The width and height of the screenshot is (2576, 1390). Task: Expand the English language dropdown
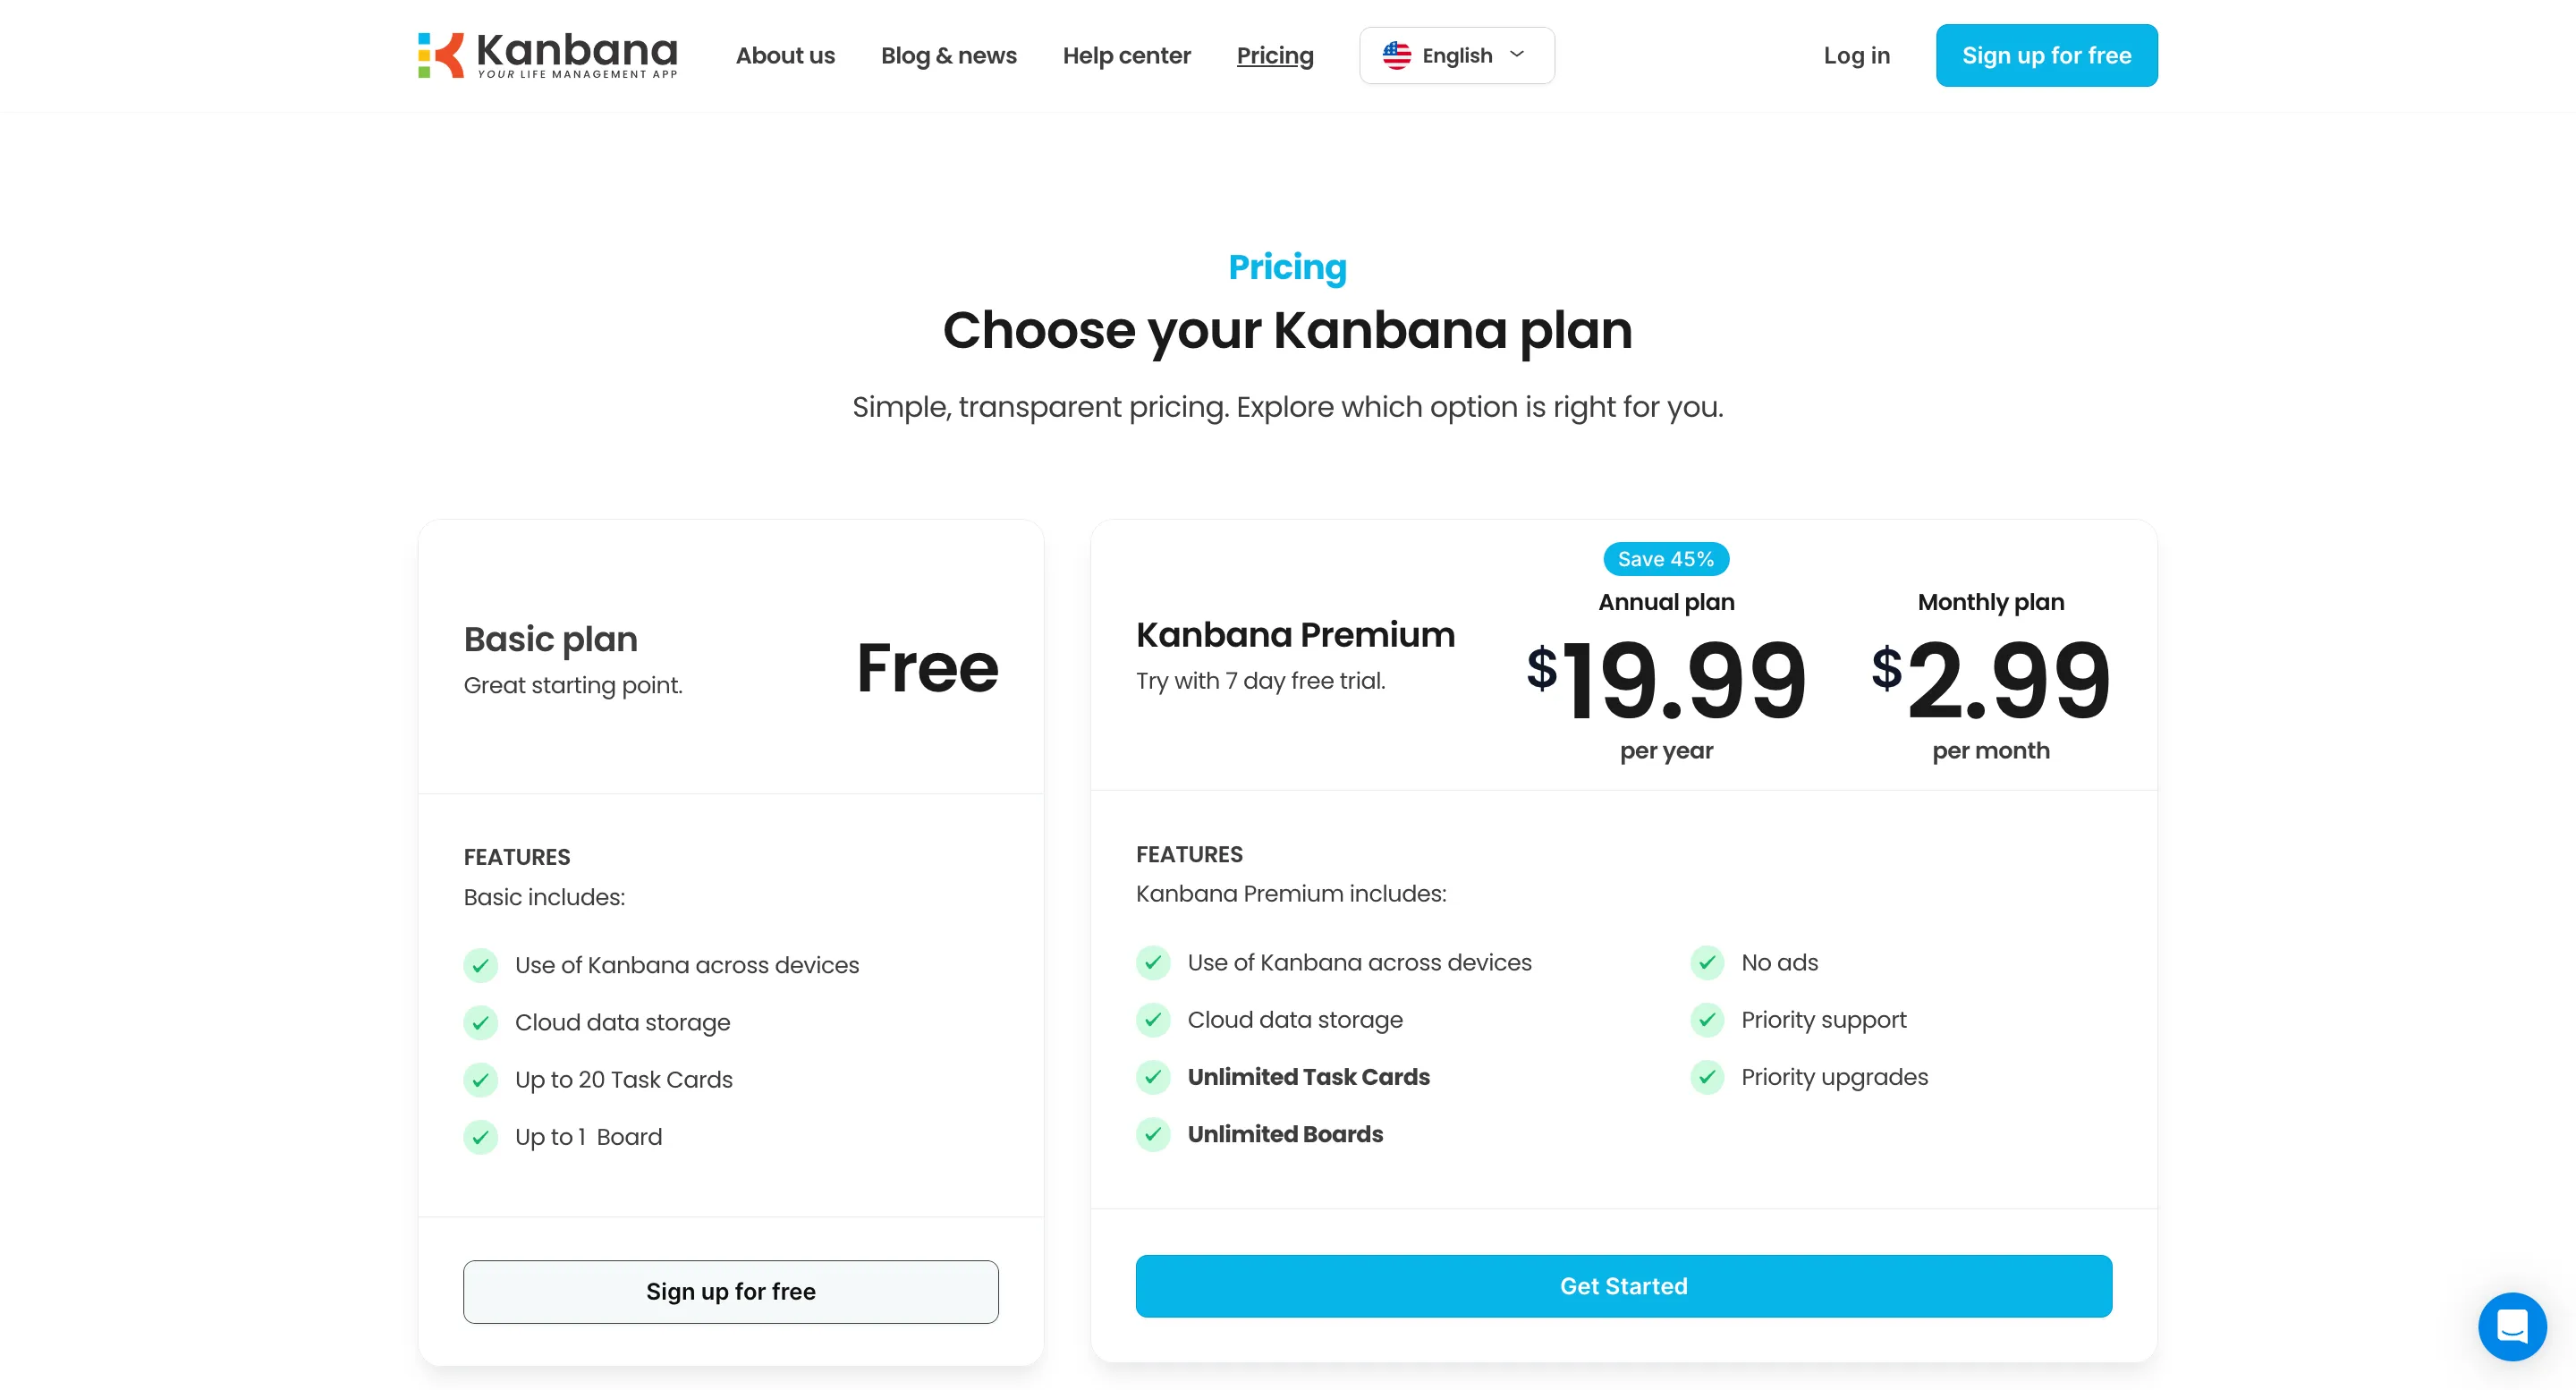click(x=1456, y=55)
